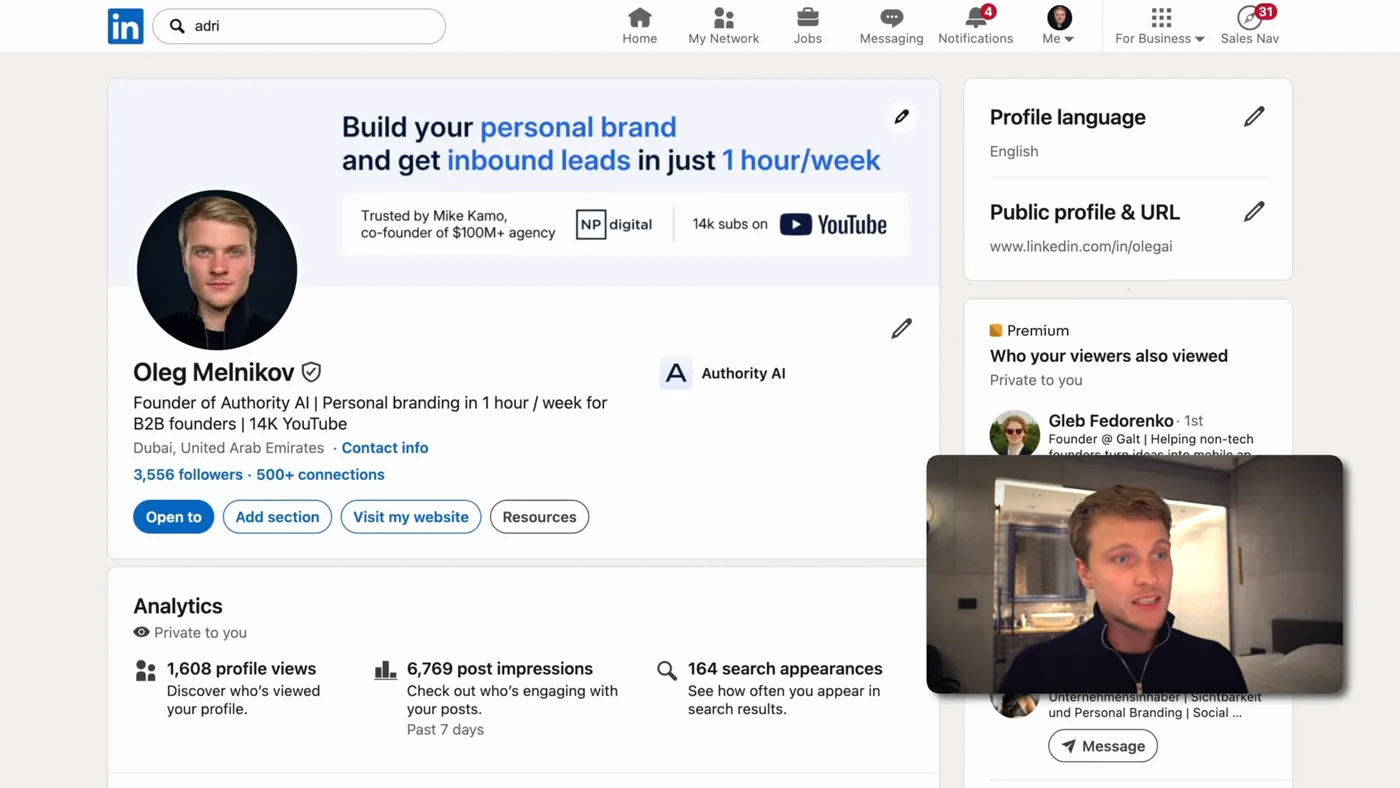
Task: Click the Open to button
Action: pos(173,517)
